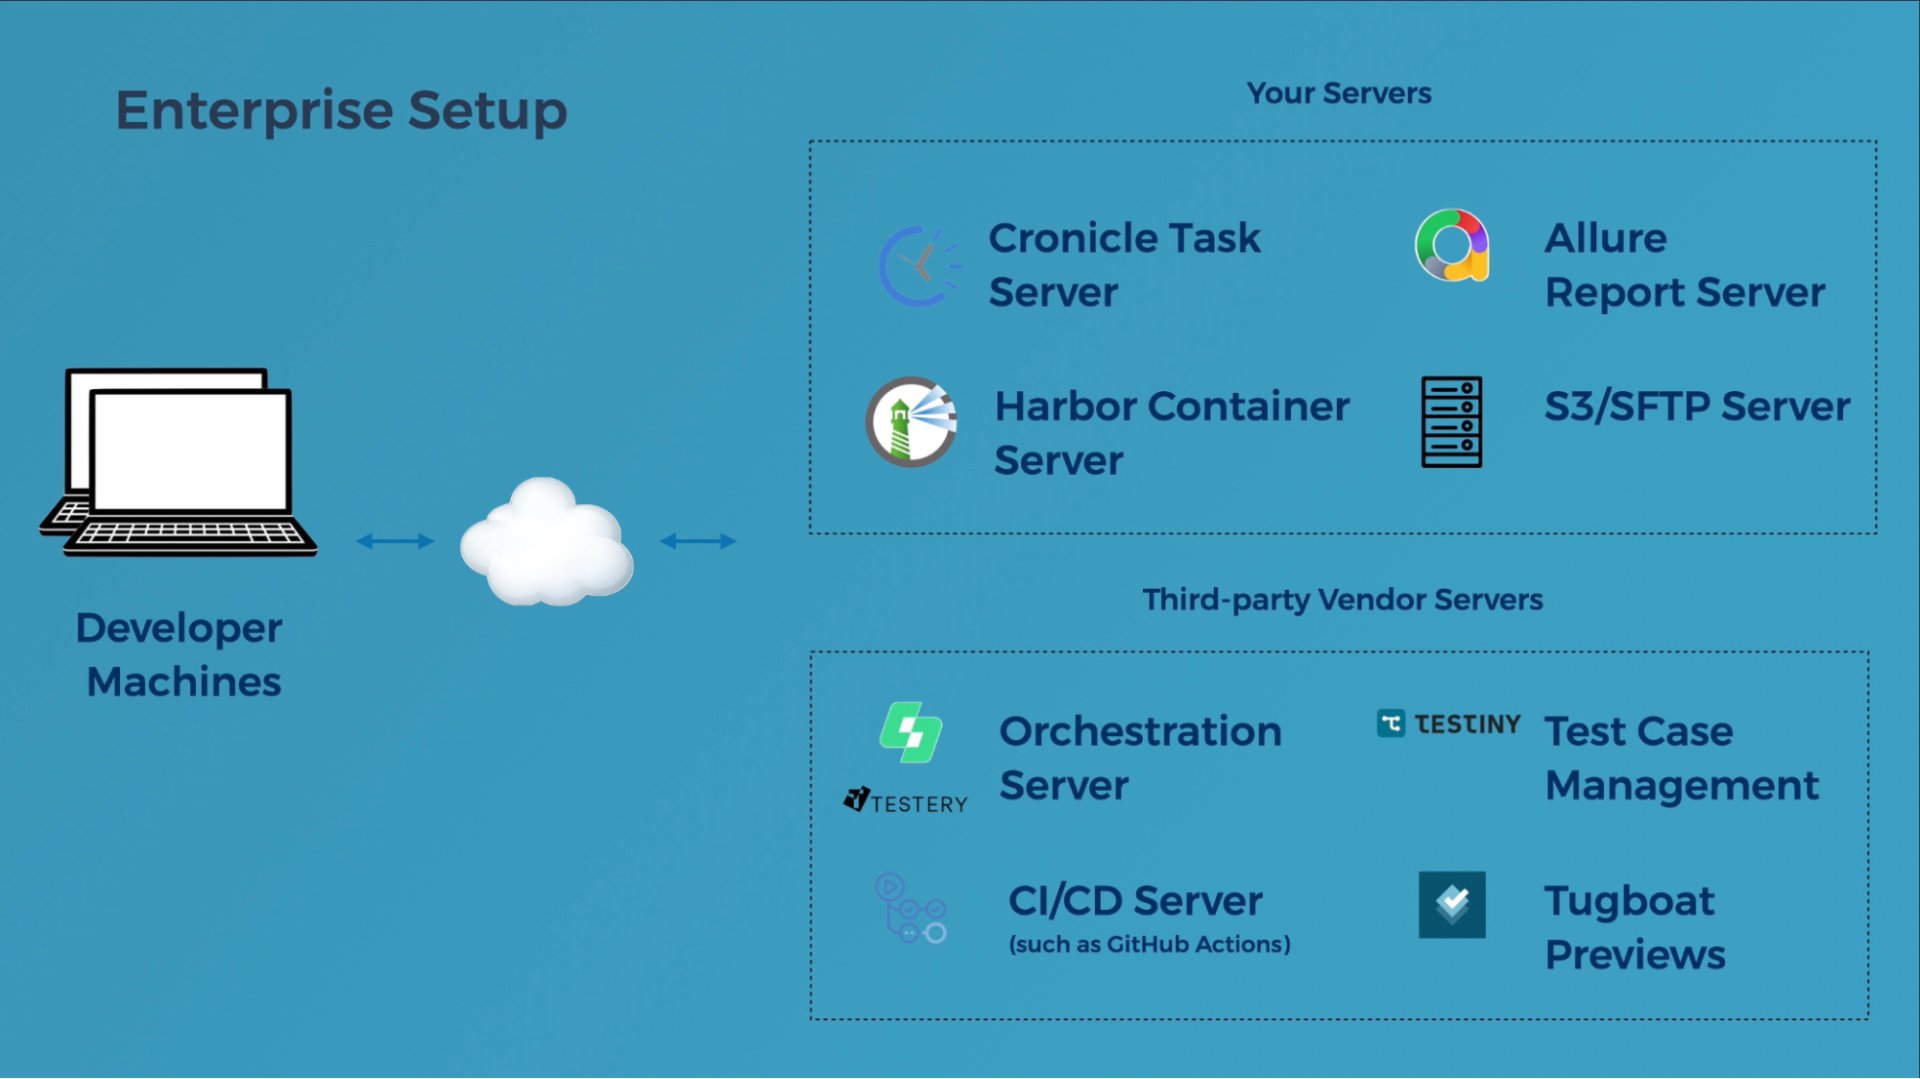Click the Orchestration Server label
Image resolution: width=1920 pixels, height=1079 pixels.
coord(1140,758)
